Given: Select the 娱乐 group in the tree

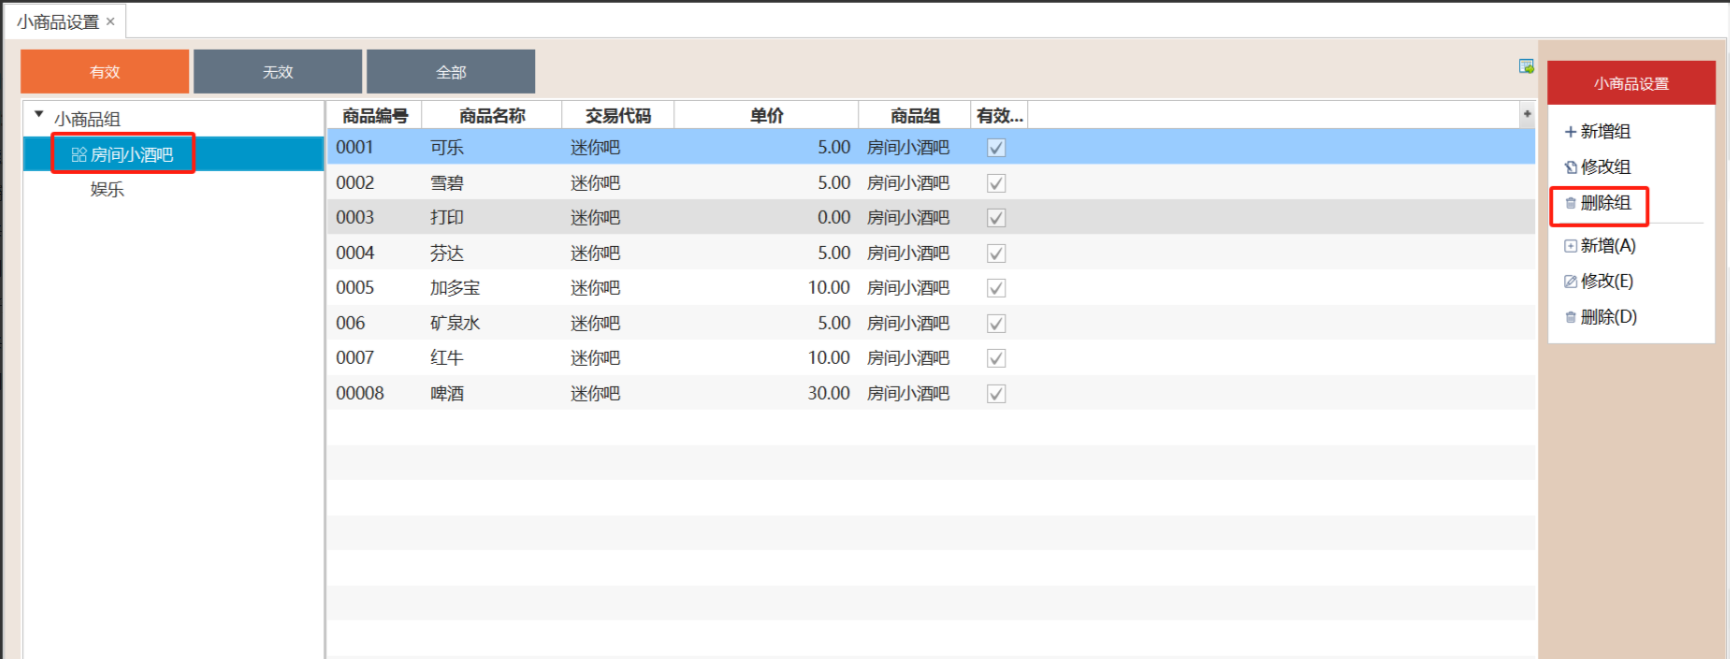Looking at the screenshot, I should (107, 190).
